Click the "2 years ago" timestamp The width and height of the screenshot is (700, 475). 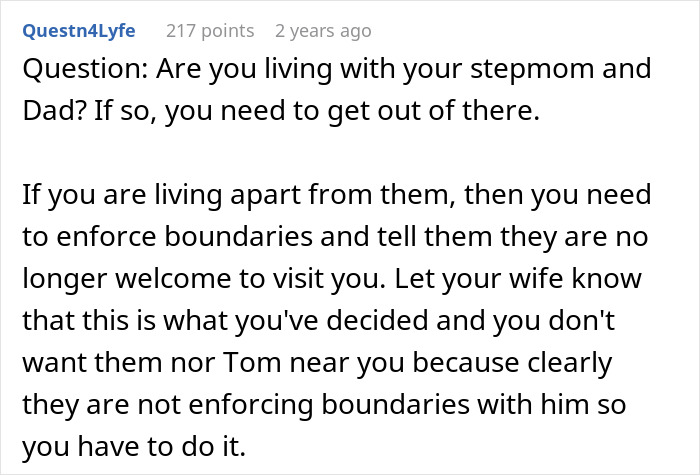point(322,30)
